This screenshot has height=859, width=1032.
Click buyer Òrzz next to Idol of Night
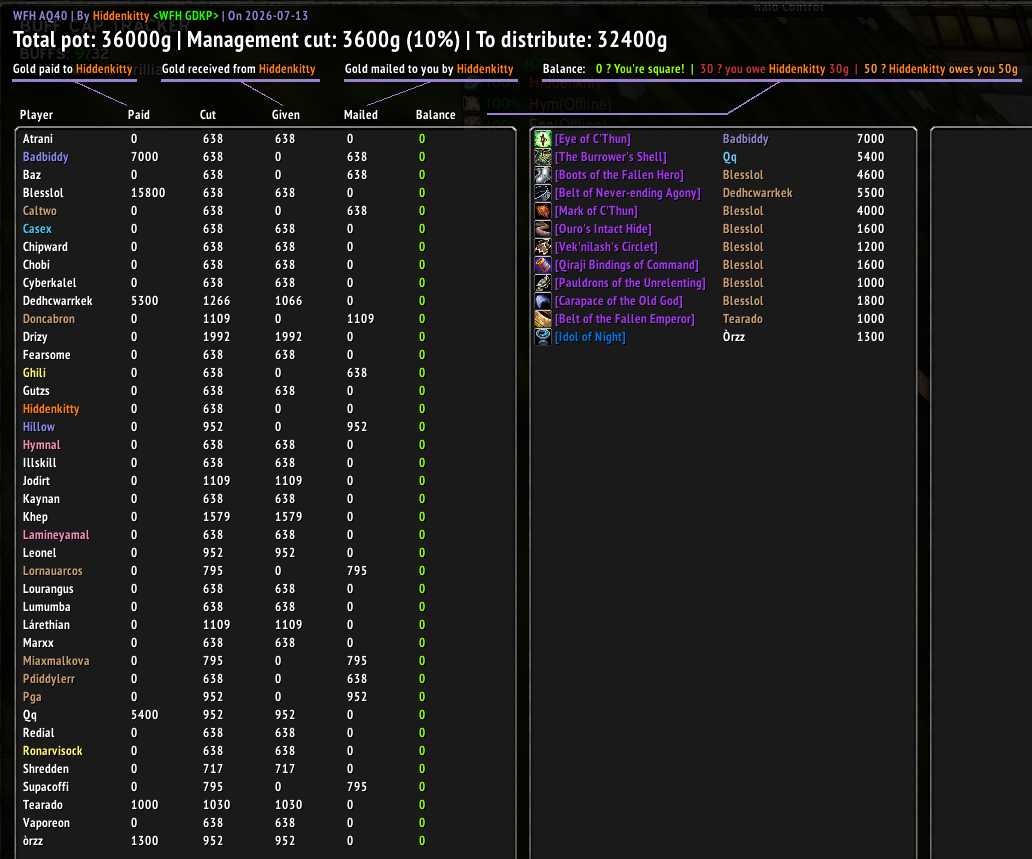[x=734, y=337]
